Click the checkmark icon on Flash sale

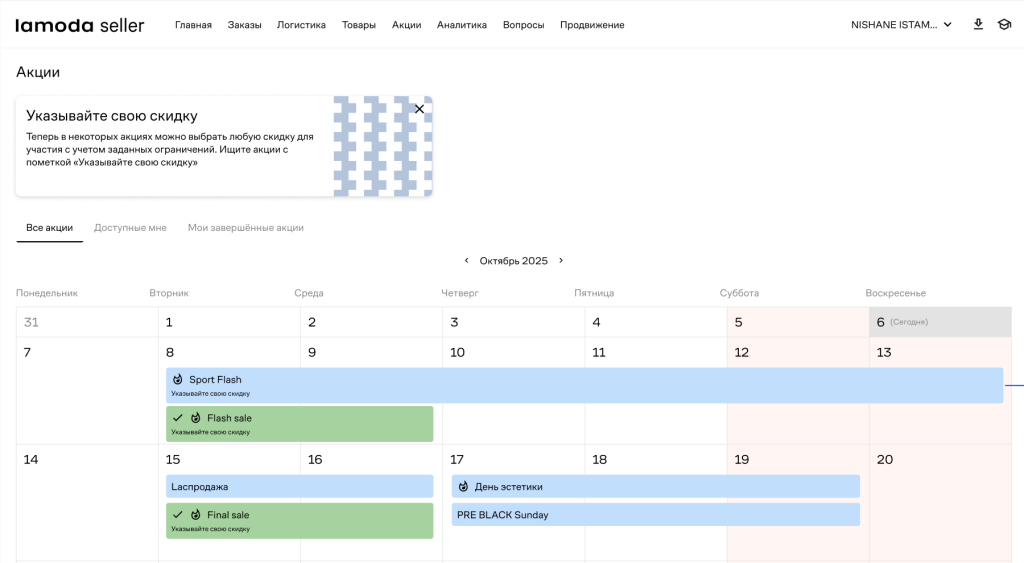[x=177, y=418]
